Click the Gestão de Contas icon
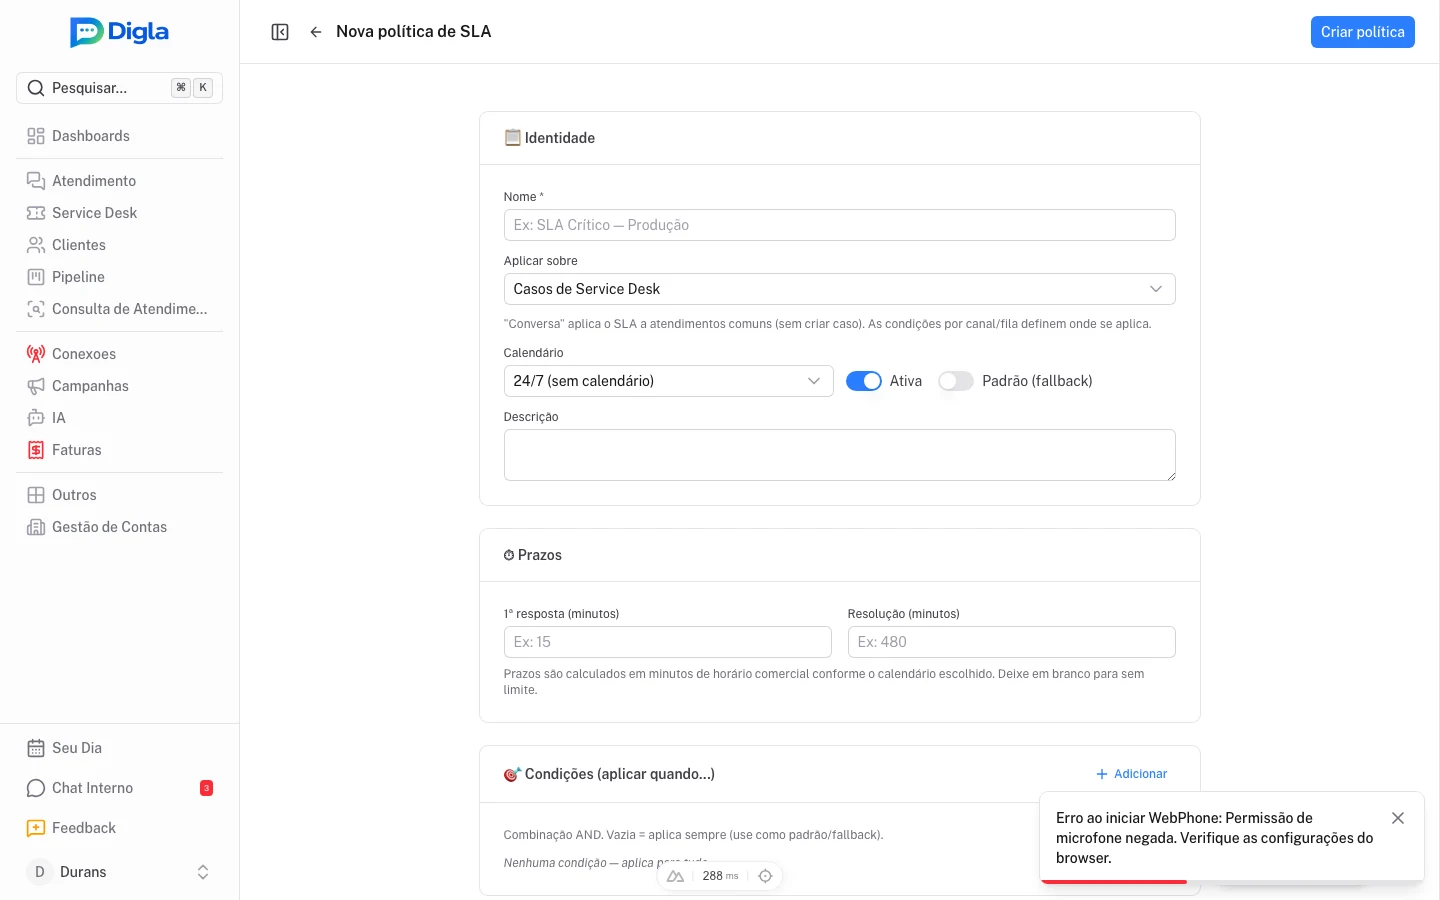1440x900 pixels. coord(36,527)
